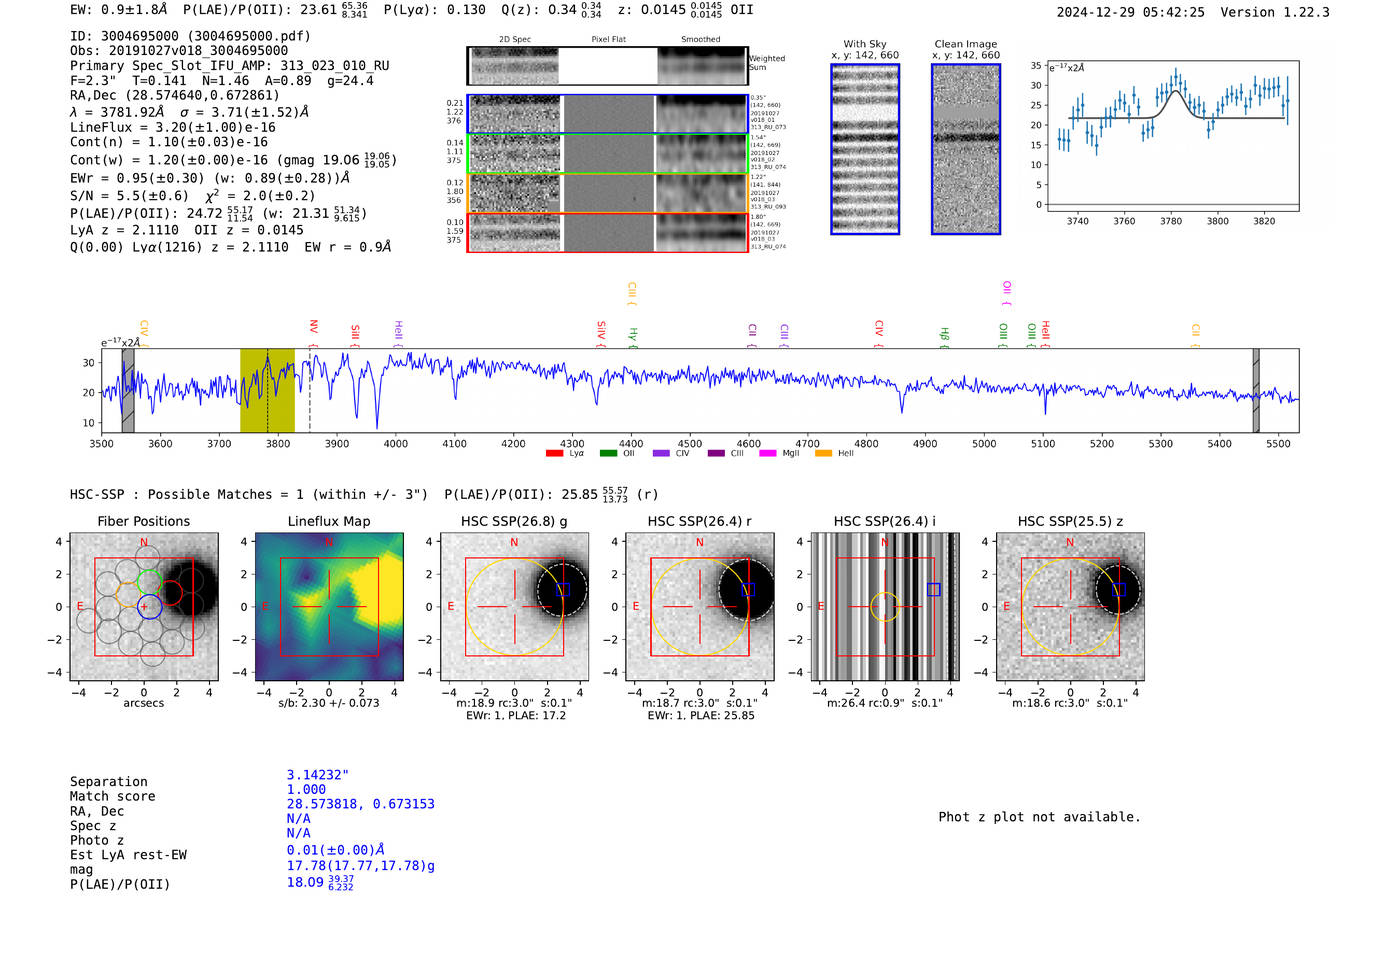Open the red-framed 2D Spec fiber cutout
1400x953 pixels.
tap(515, 233)
